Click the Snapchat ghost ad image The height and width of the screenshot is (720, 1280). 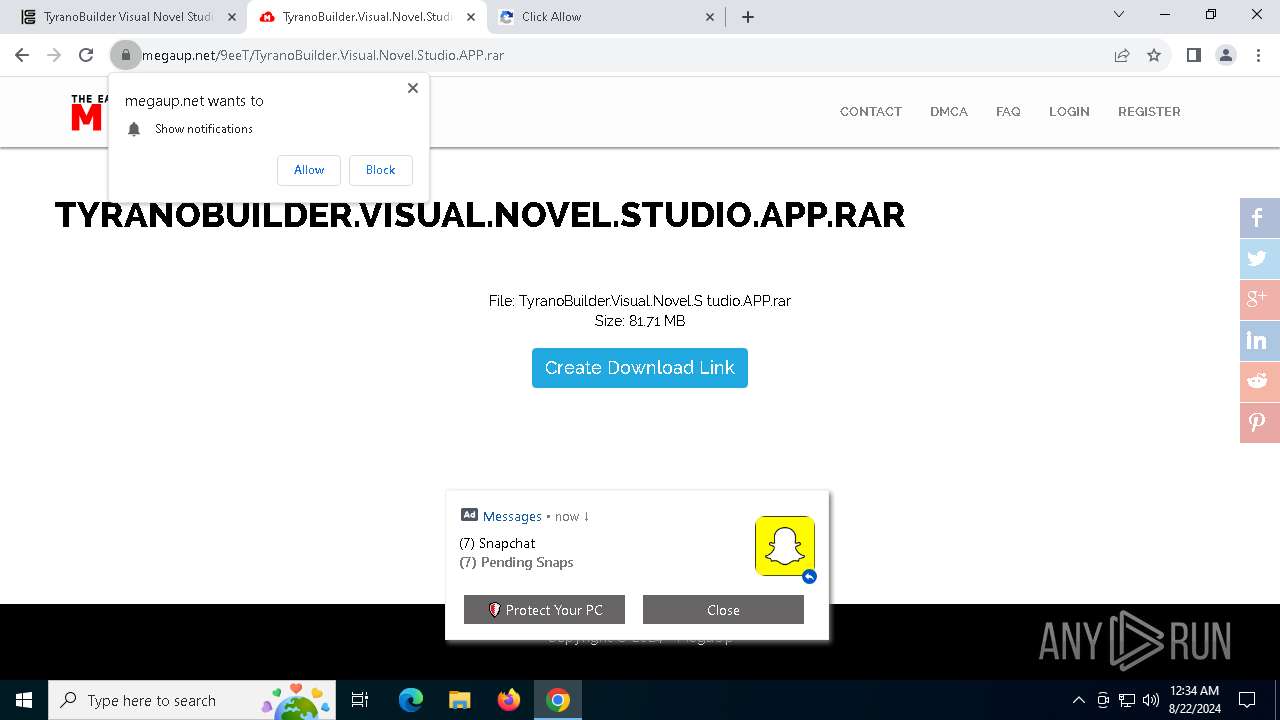coord(785,546)
